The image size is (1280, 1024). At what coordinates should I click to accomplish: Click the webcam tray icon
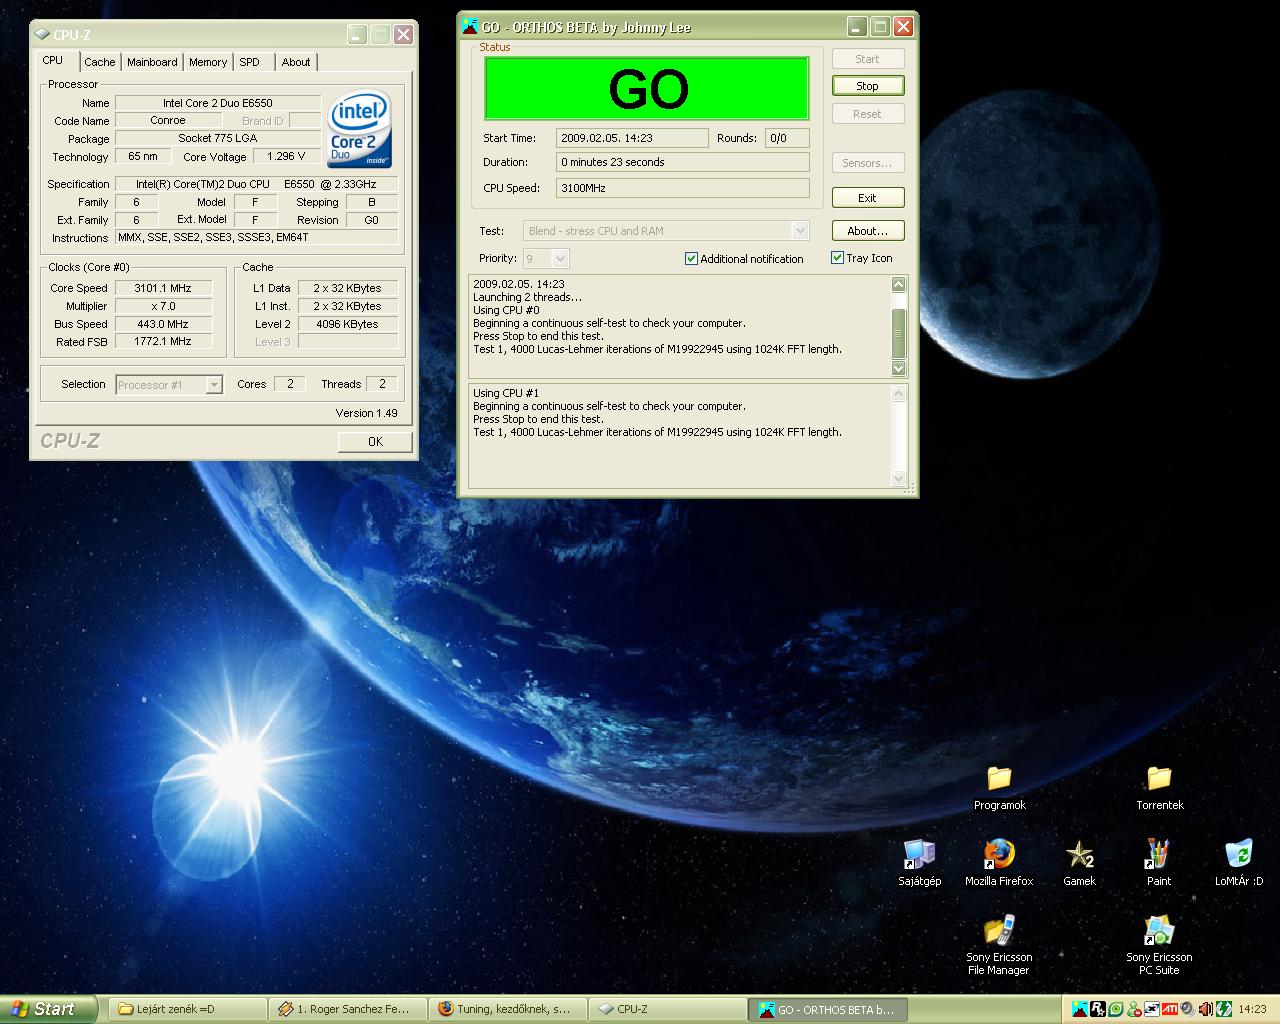click(1188, 1009)
